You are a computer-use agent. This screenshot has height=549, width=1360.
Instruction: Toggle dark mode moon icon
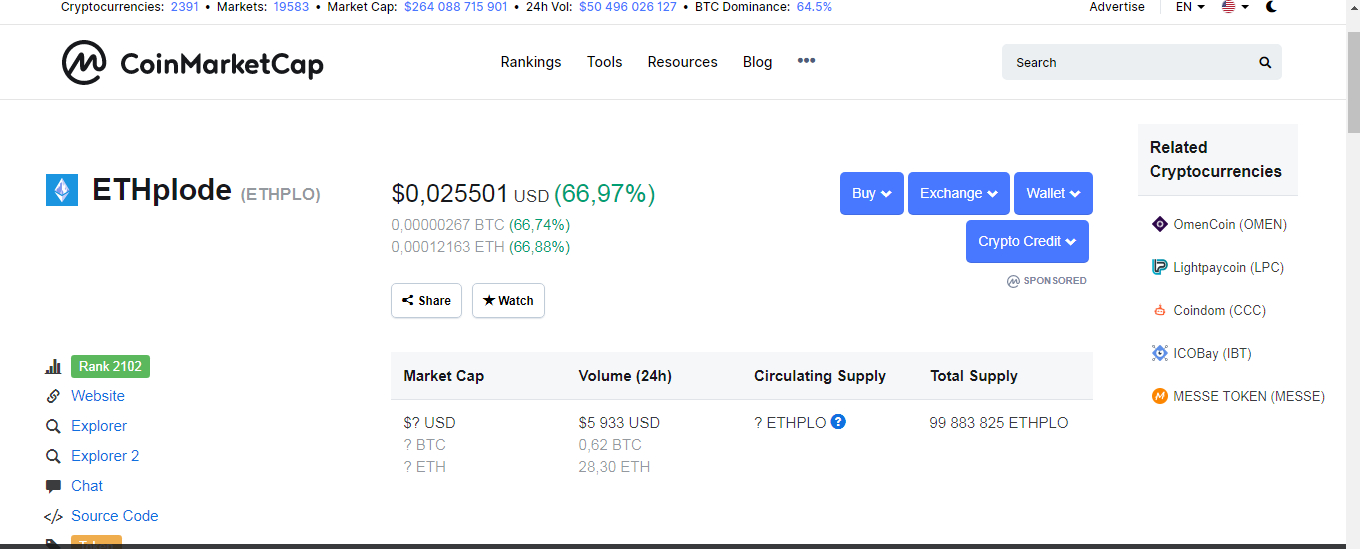(1271, 6)
